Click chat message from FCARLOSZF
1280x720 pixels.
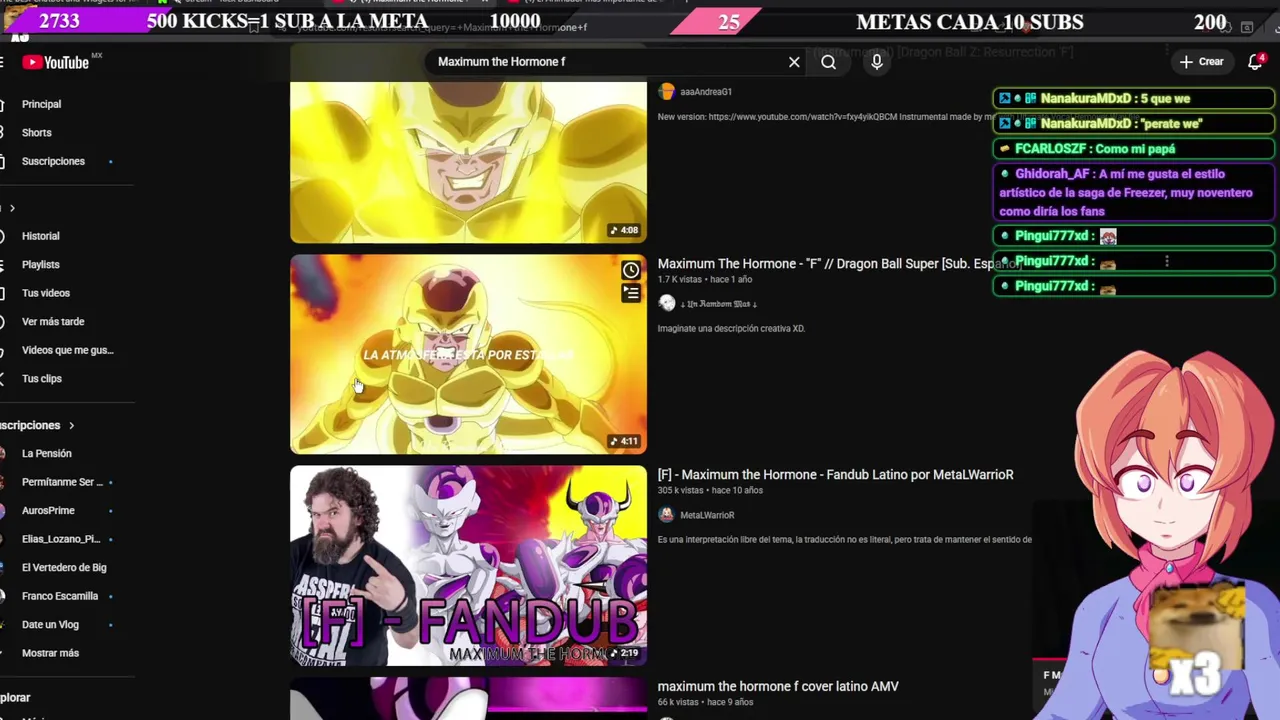tap(1133, 149)
